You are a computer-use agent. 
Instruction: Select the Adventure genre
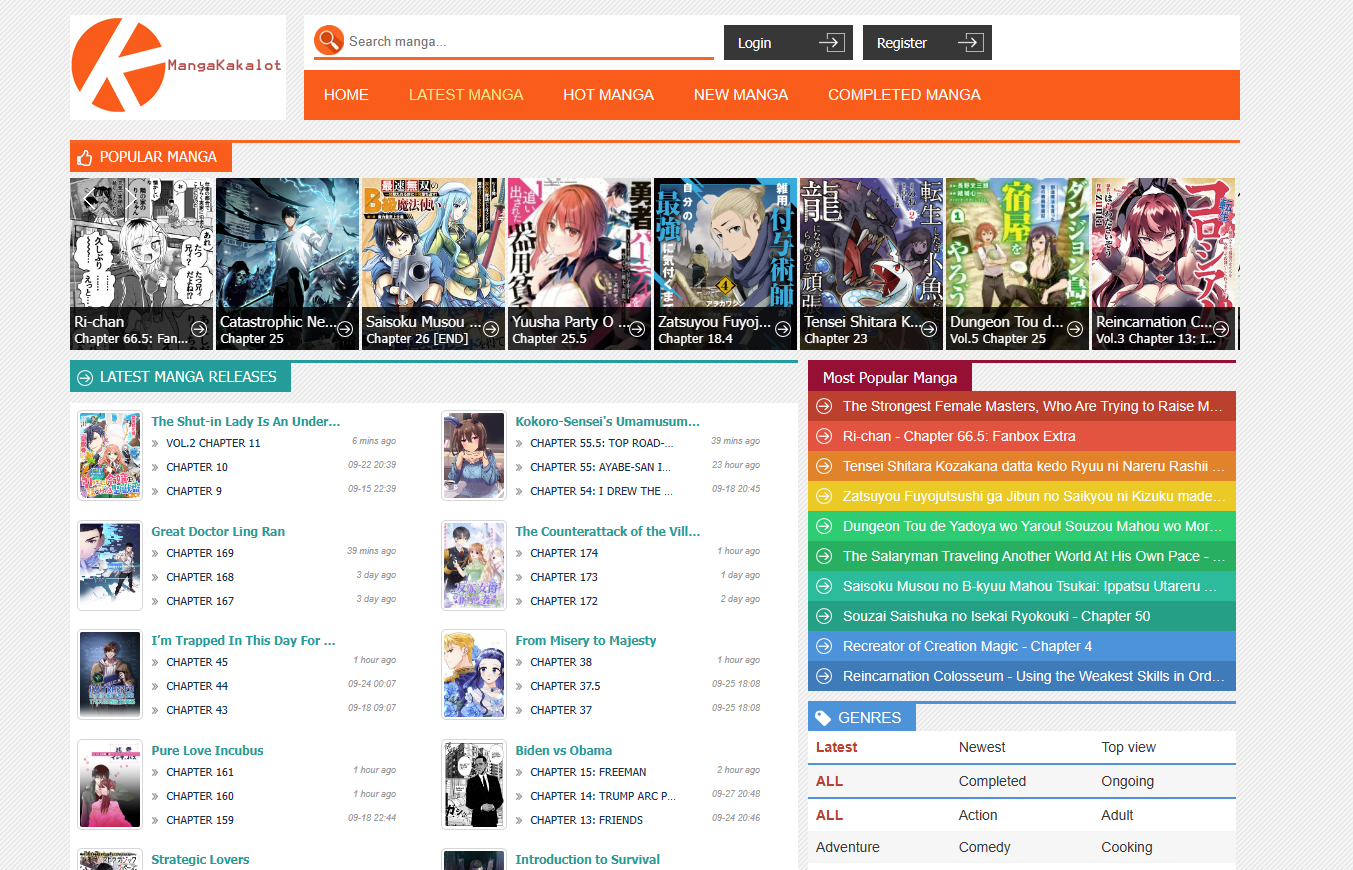pos(848,847)
